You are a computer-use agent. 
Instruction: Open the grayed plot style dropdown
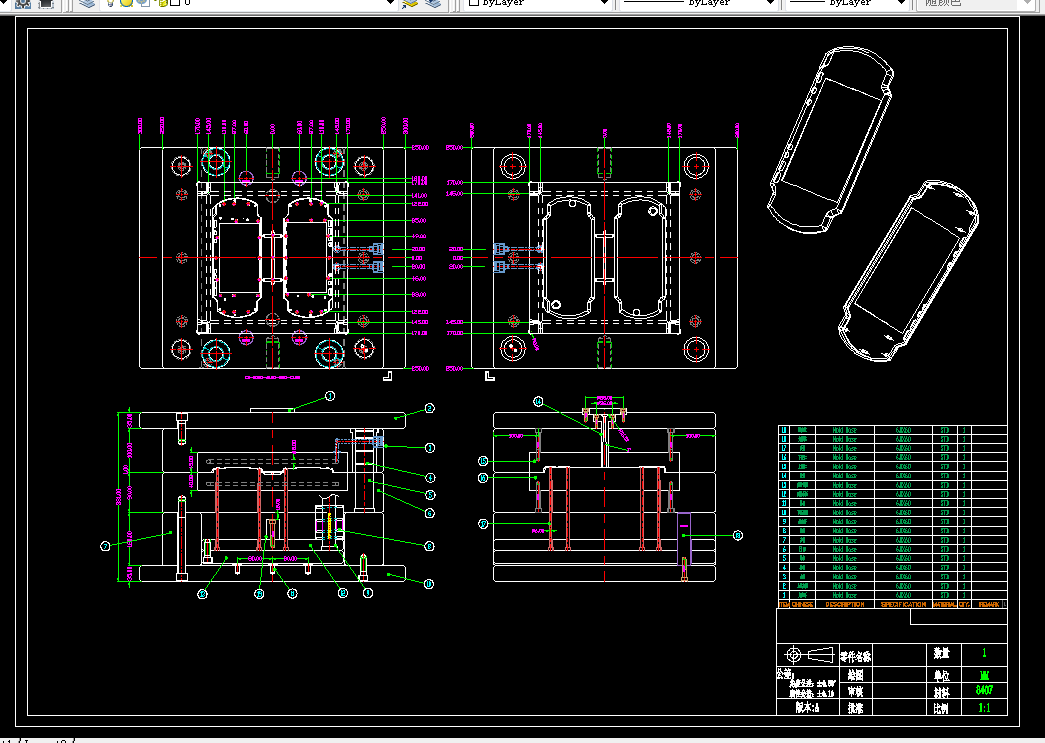(x=976, y=3)
